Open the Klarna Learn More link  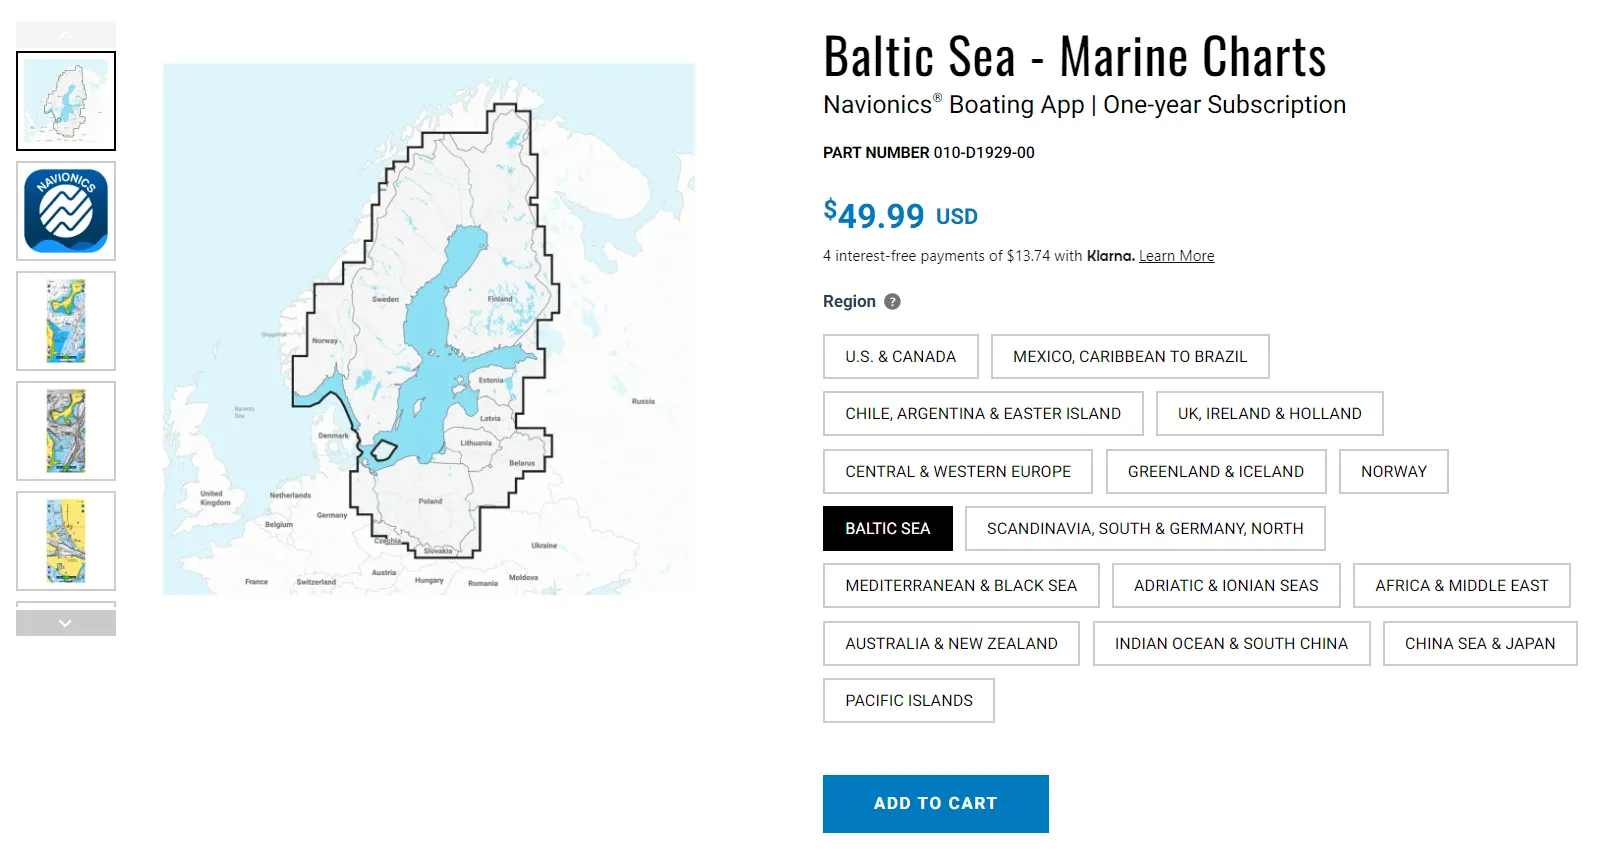coord(1176,256)
